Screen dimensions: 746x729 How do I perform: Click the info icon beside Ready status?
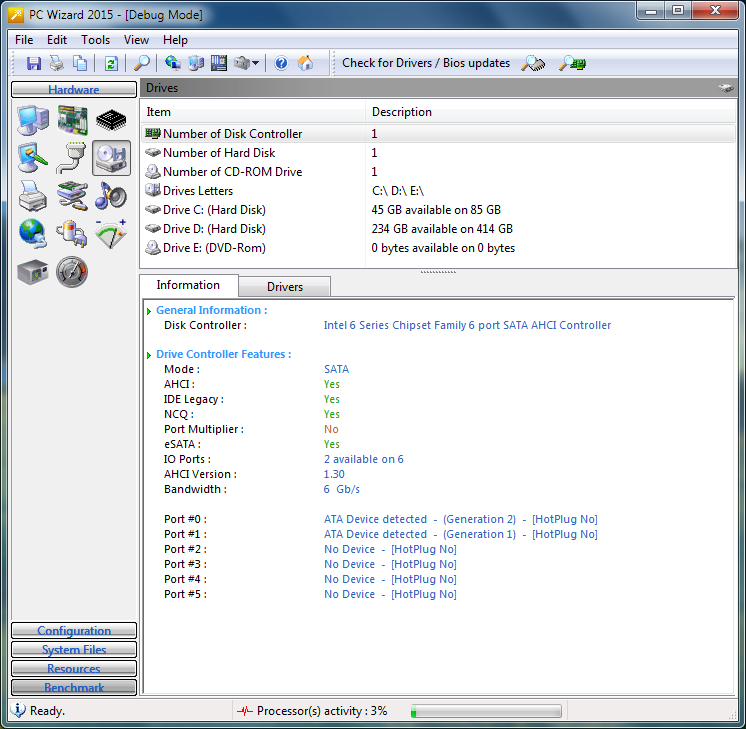pyautogui.click(x=18, y=710)
